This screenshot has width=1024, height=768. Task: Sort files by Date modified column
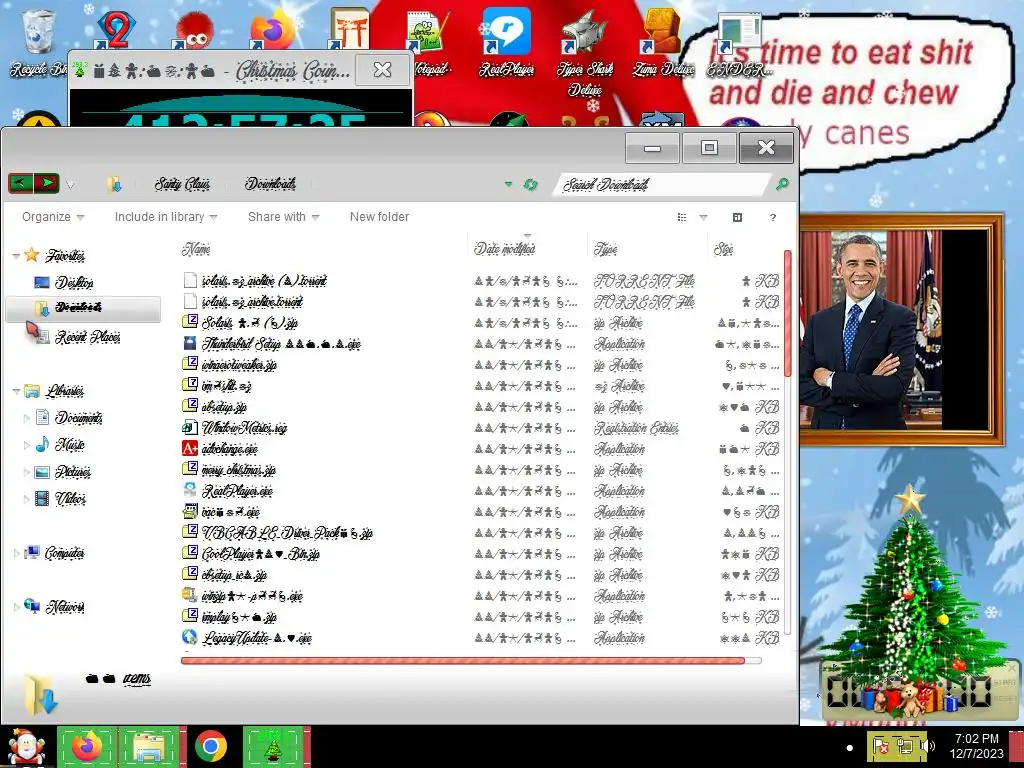pos(528,249)
